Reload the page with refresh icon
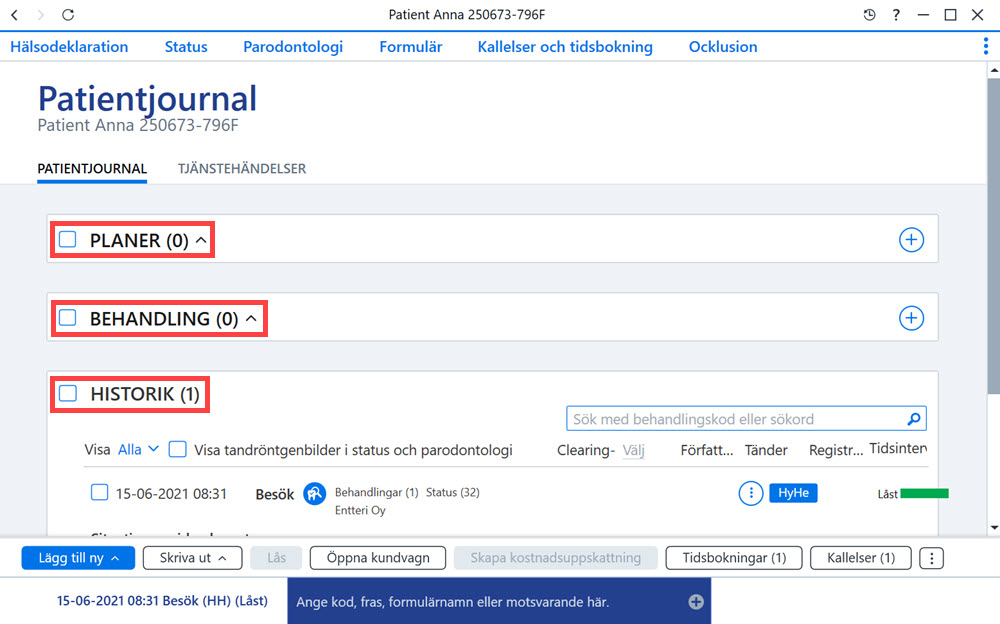The height and width of the screenshot is (624, 1000). point(68,15)
